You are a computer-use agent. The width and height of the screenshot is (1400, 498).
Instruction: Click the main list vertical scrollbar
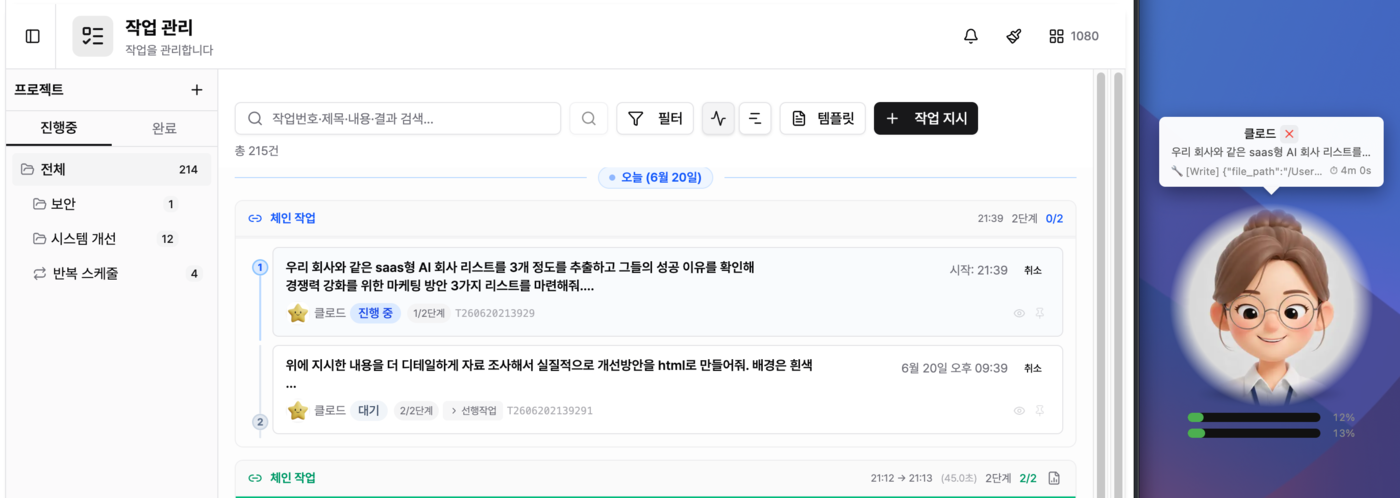pos(1101,284)
